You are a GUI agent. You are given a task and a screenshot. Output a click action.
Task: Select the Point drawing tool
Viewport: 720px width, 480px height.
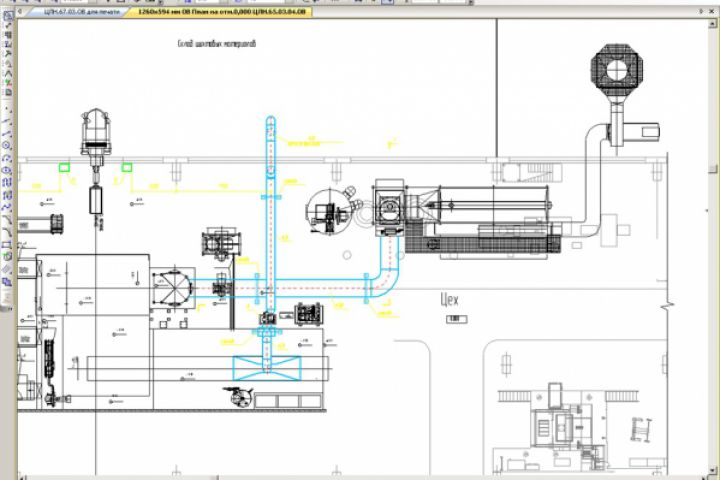7,110
